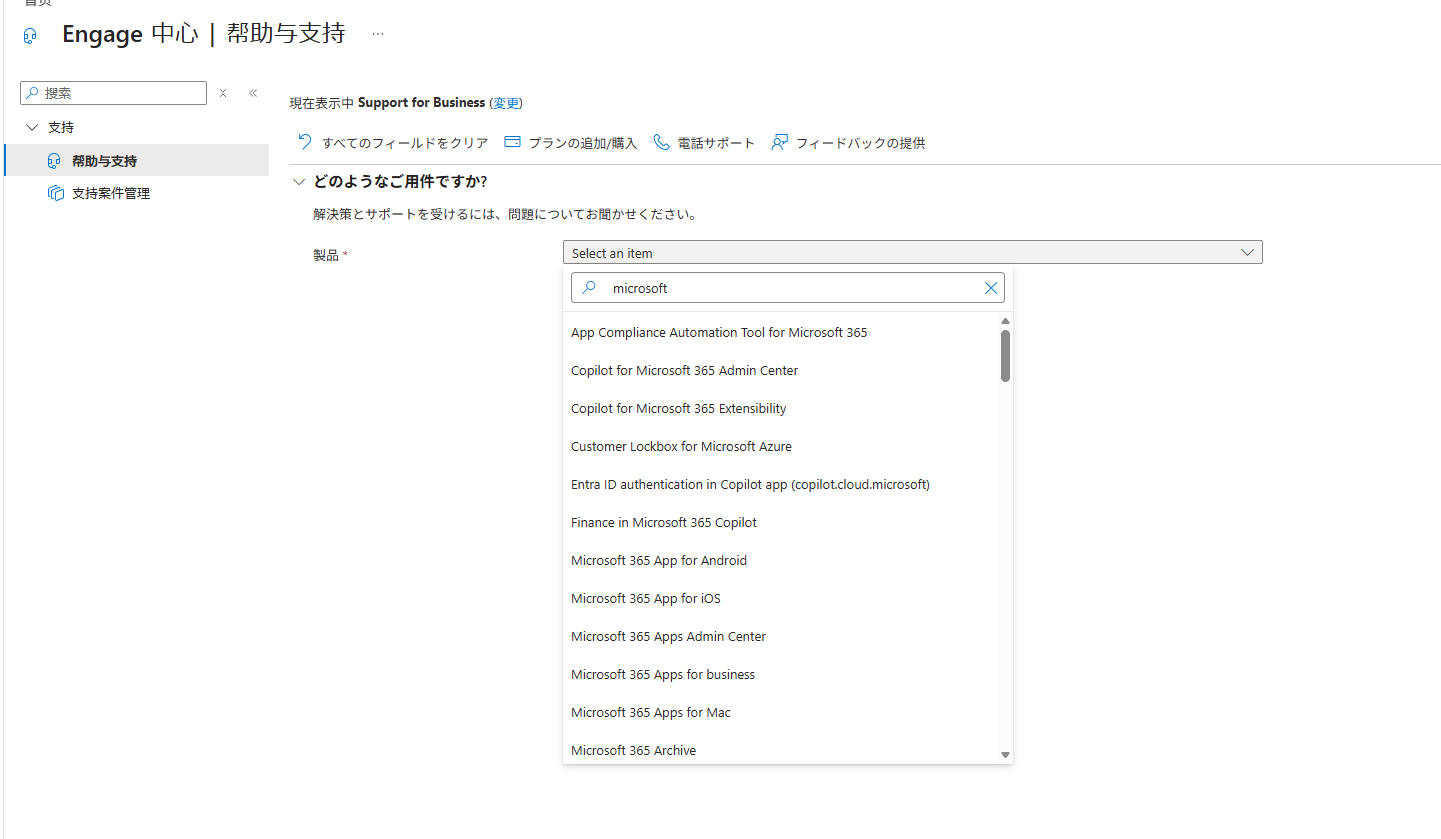Image resolution: width=1441 pixels, height=839 pixels.
Task: Click the credit card icon for プランの追加/購入
Action: (x=513, y=142)
